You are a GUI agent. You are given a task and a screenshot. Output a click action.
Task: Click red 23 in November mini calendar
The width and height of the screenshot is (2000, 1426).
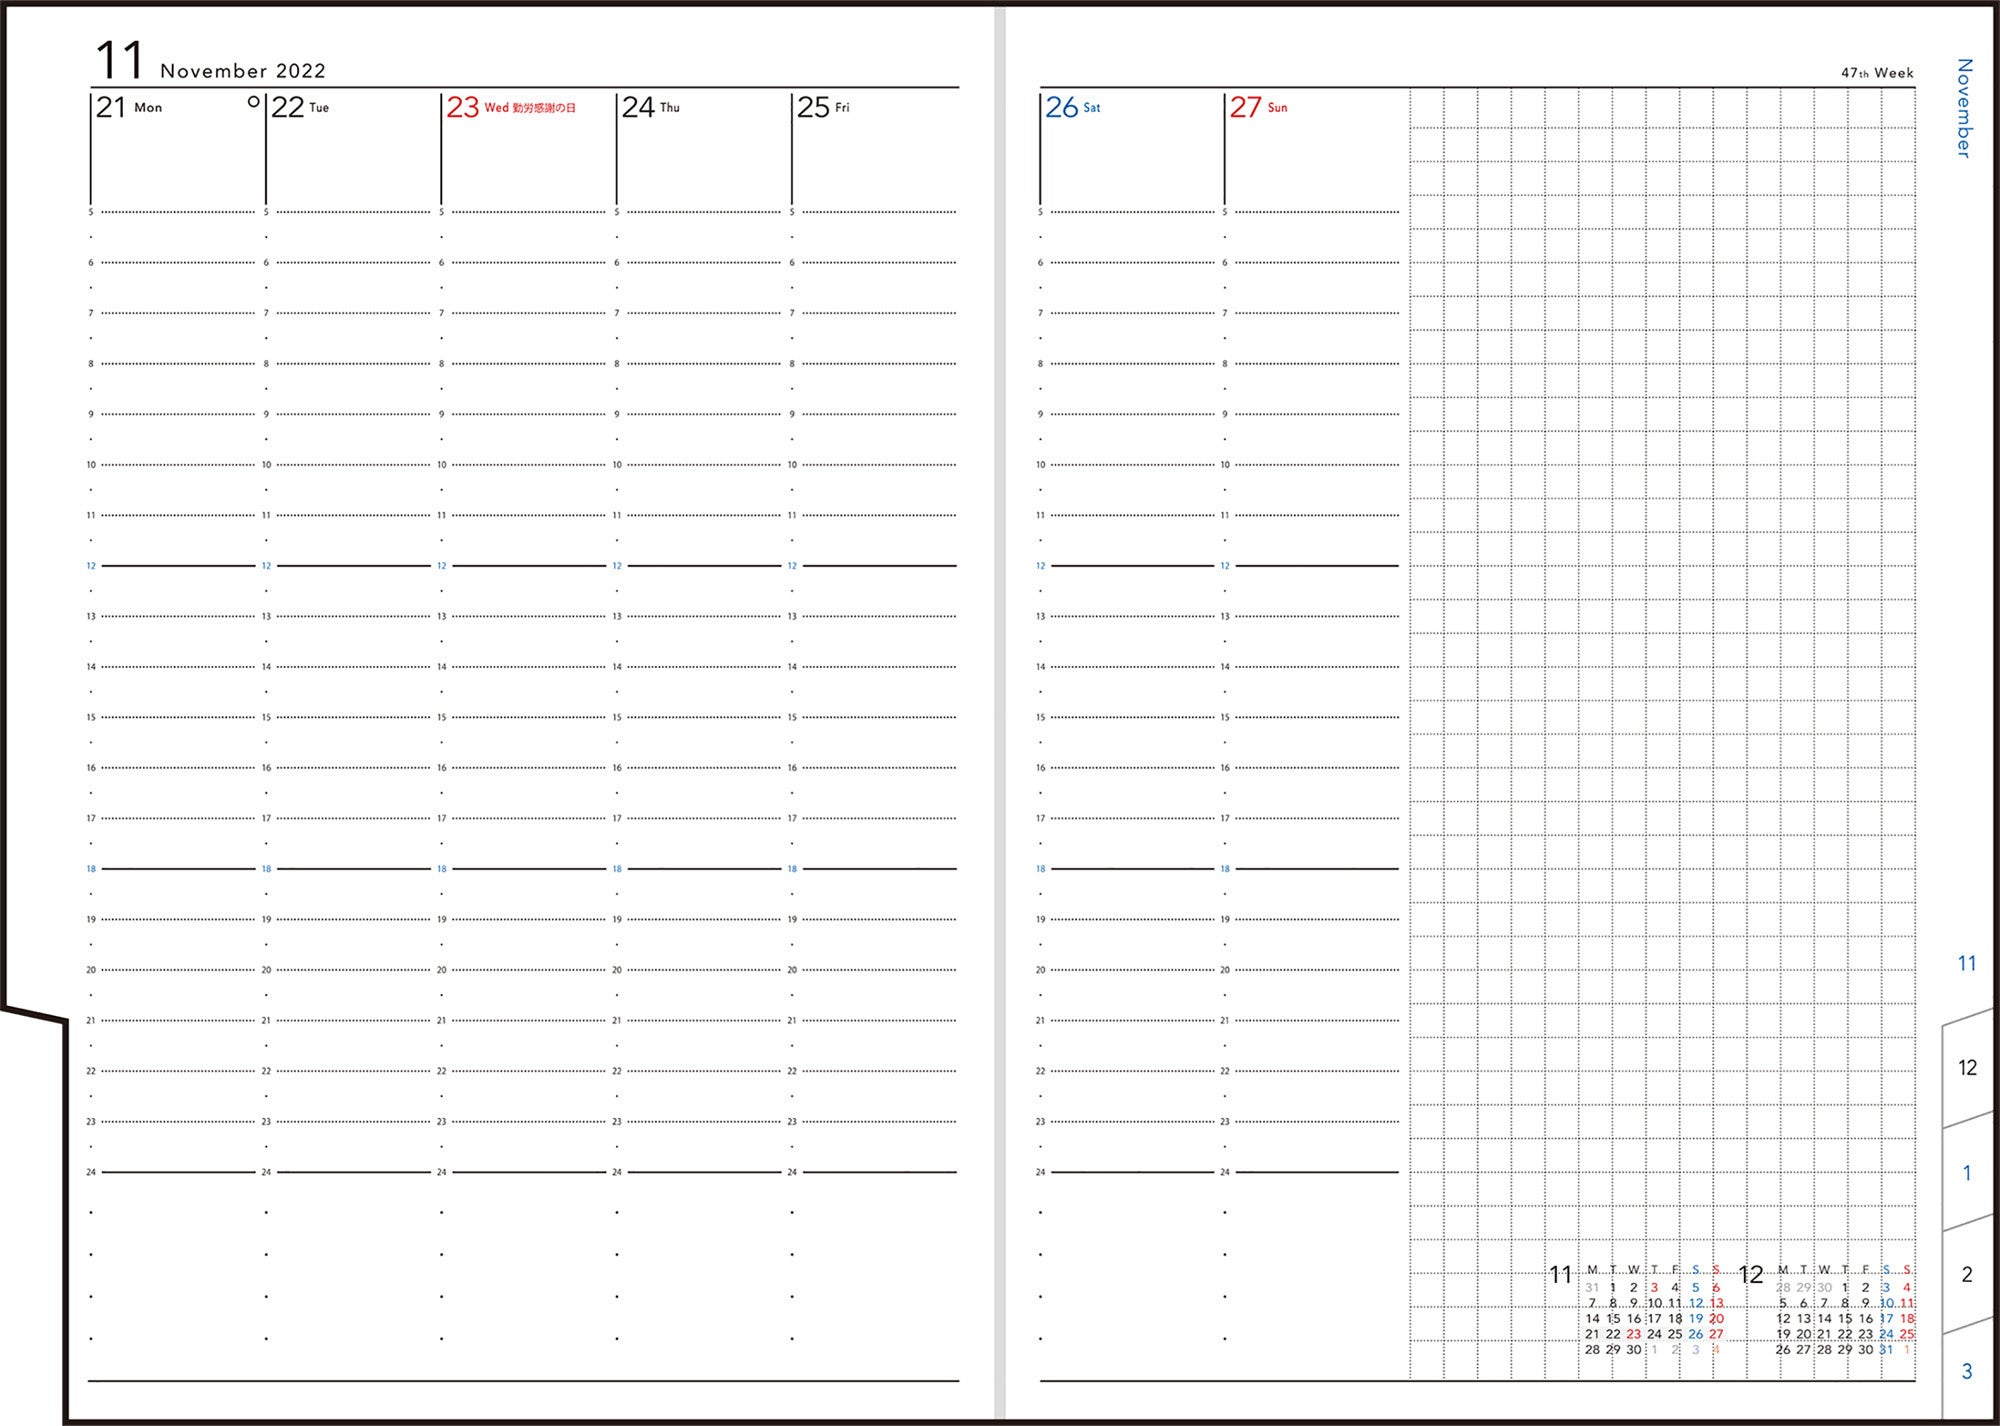click(1633, 1334)
